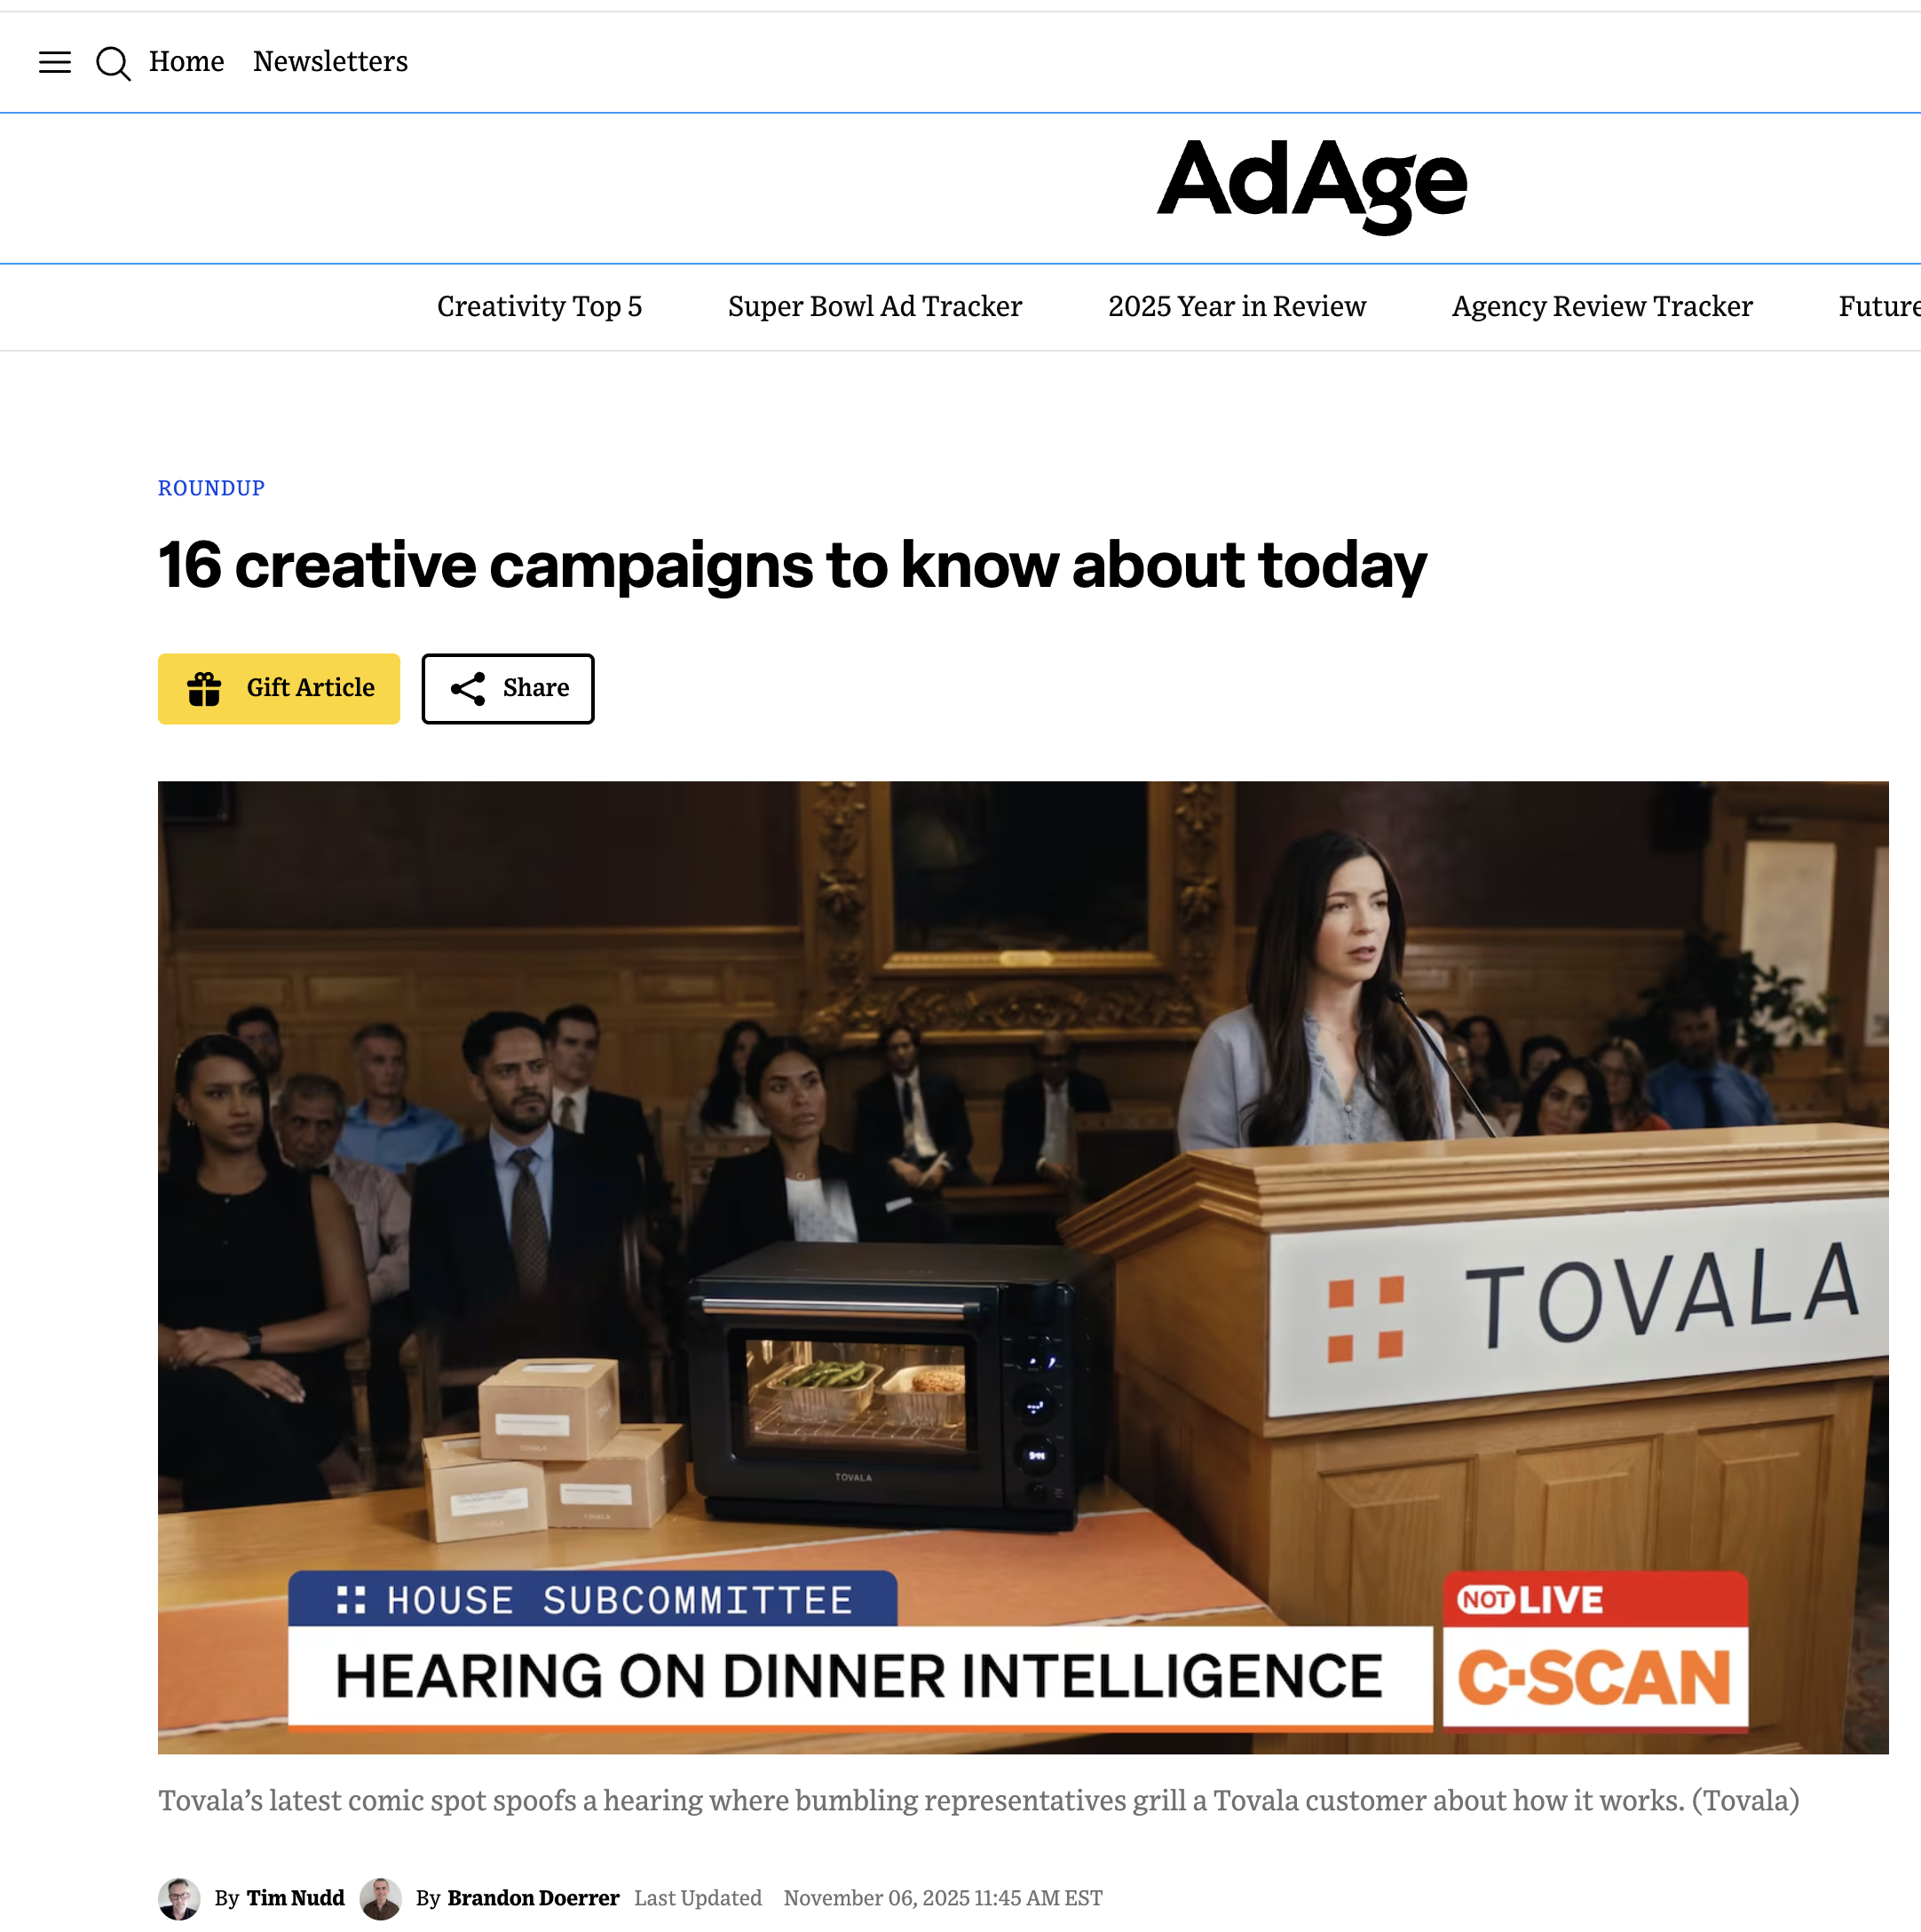Viewport: 1921px width, 1932px height.
Task: Click the AdAge logo
Action: pos(1311,185)
